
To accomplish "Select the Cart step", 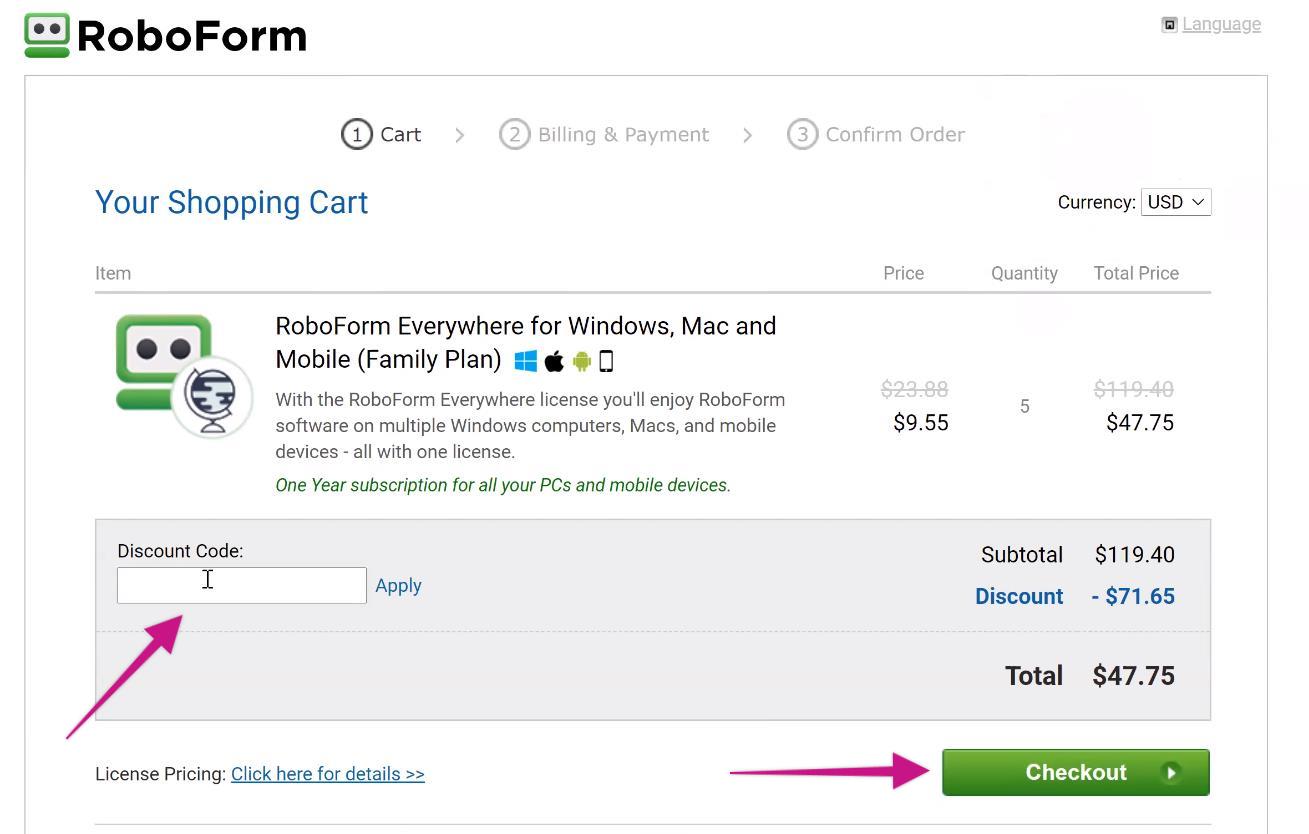I will 382,134.
